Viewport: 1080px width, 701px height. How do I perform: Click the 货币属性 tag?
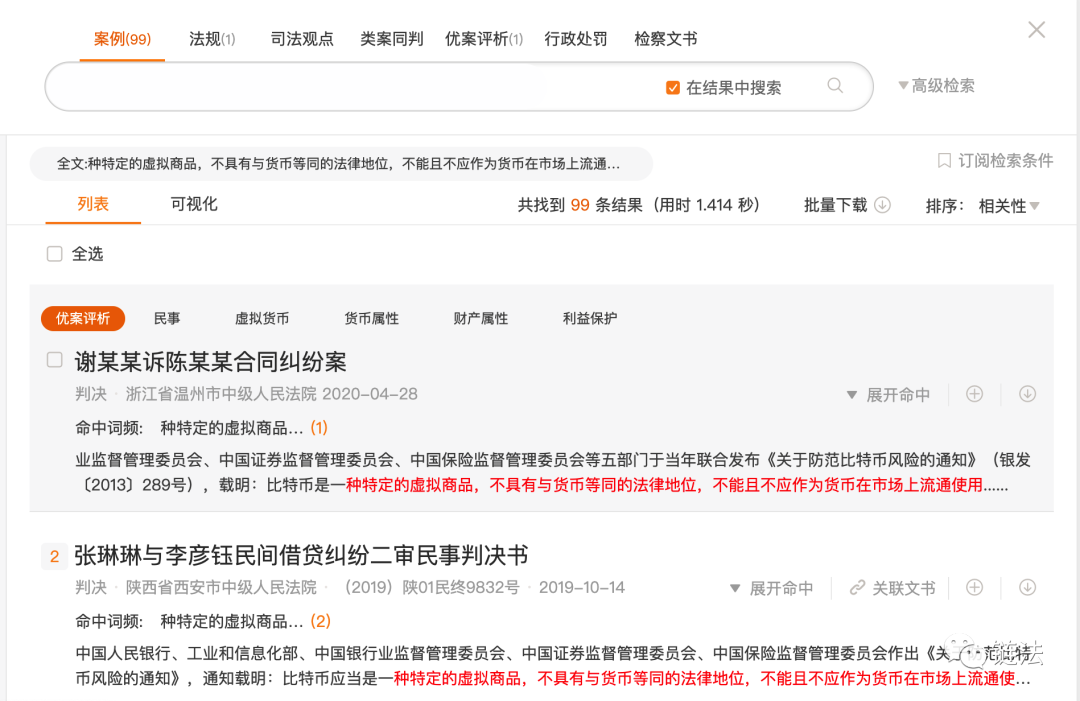[371, 318]
